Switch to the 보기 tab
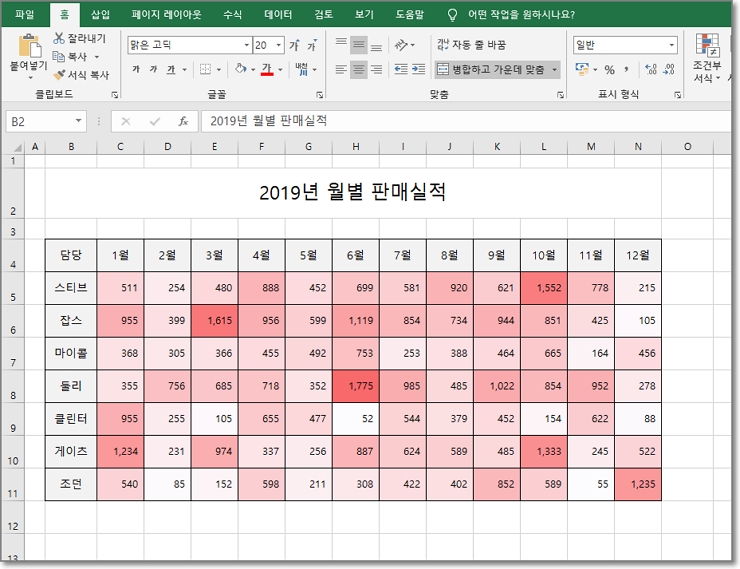This screenshot has width=740, height=569. coord(364,15)
